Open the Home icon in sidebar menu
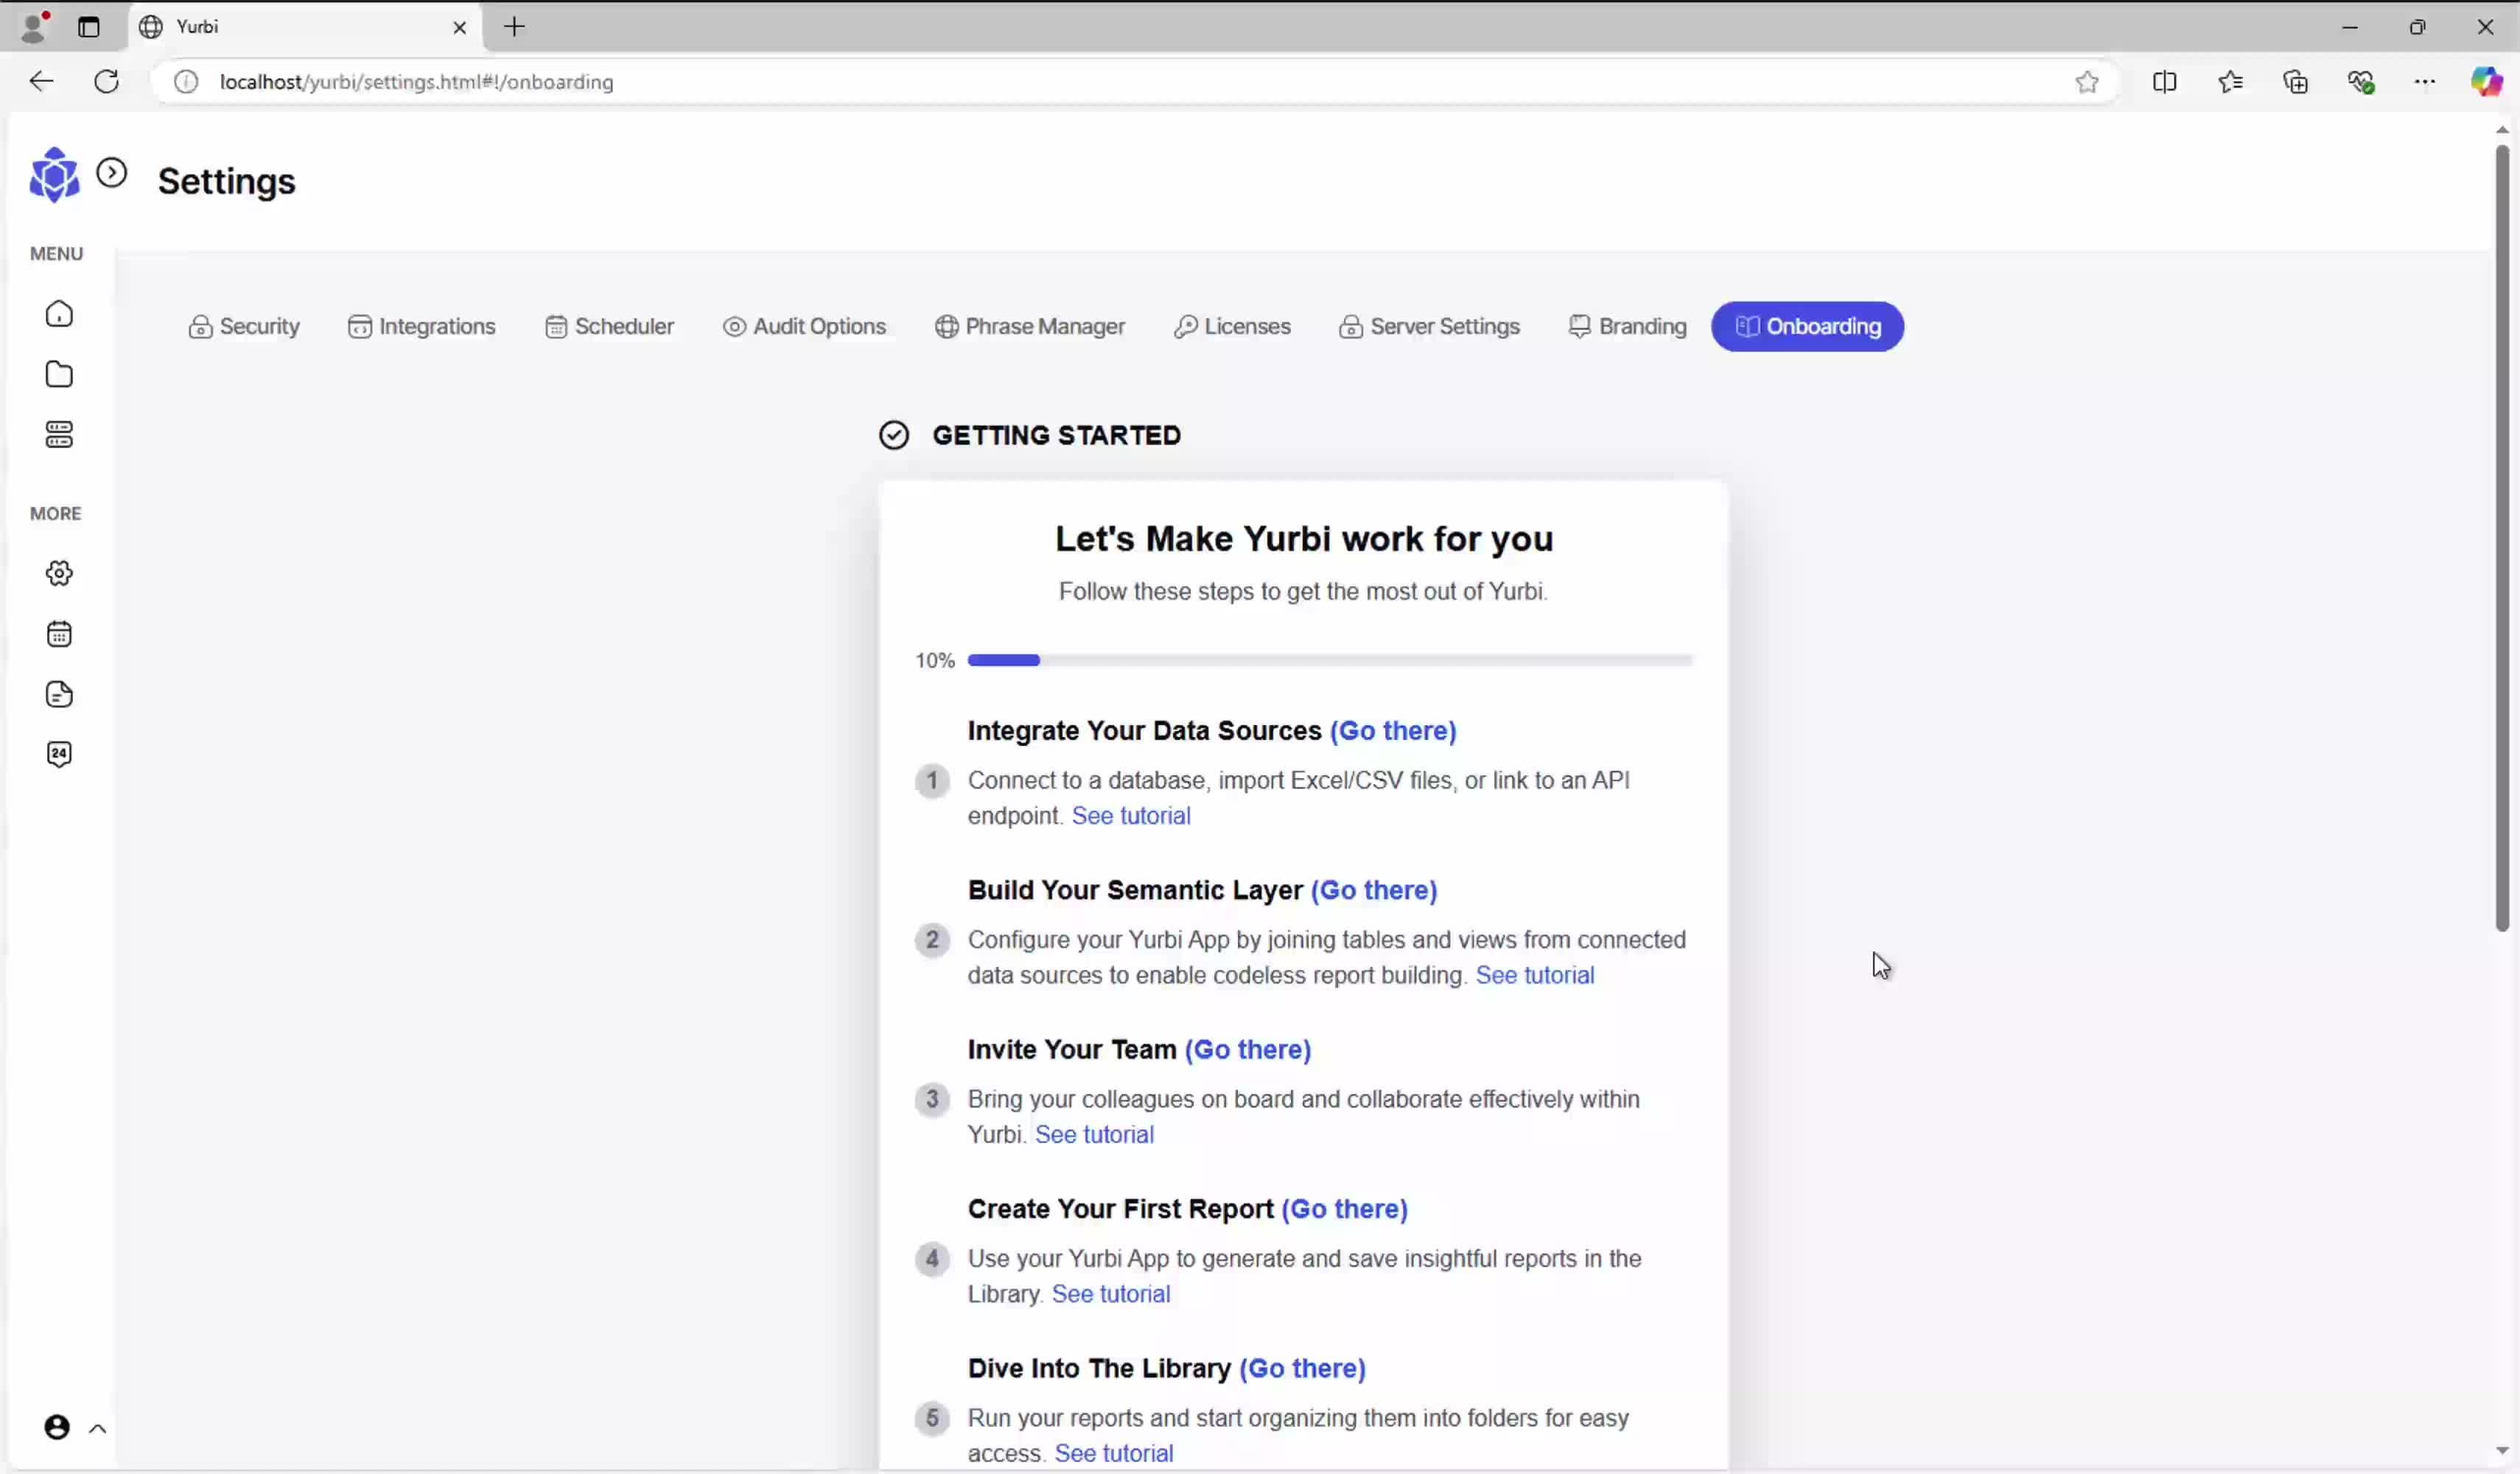Screen dimensions: 2520x1474 click(x=59, y=314)
